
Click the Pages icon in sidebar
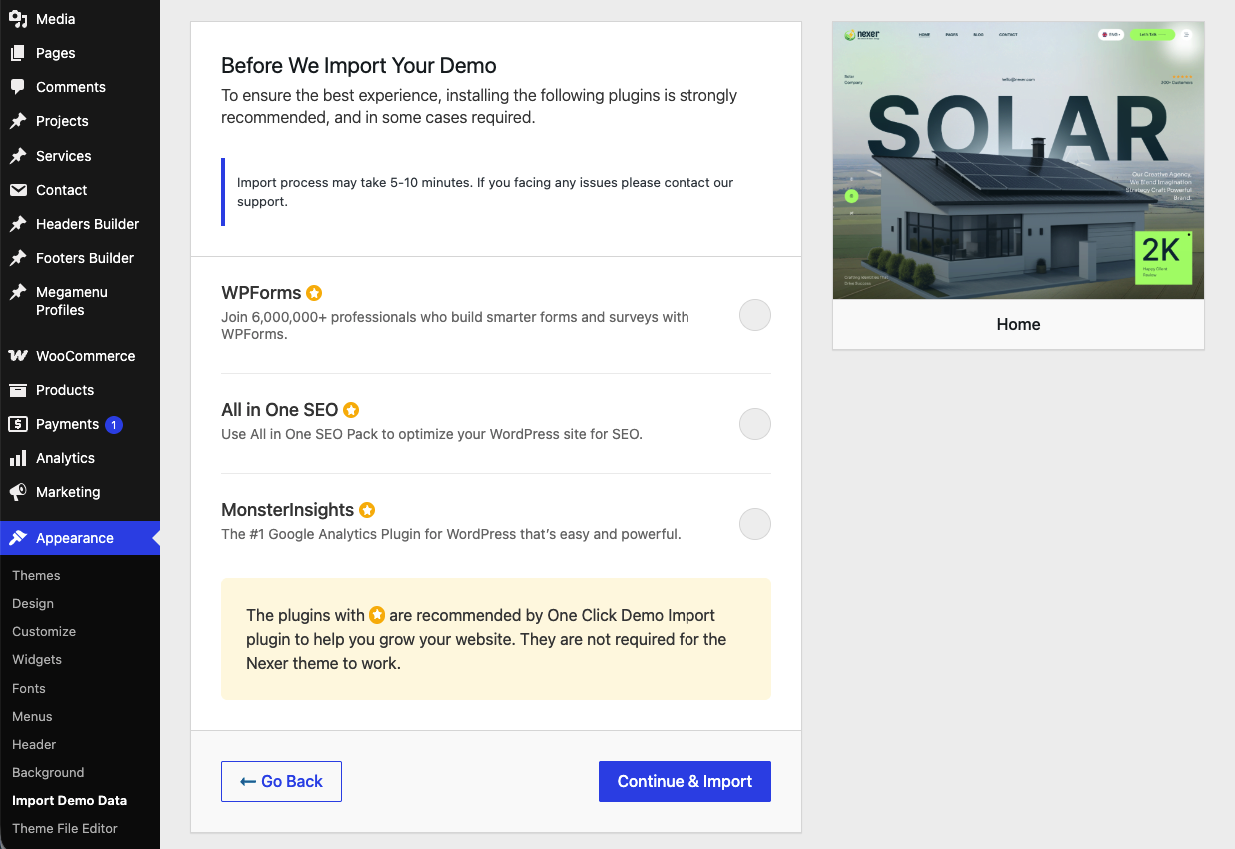click(18, 53)
